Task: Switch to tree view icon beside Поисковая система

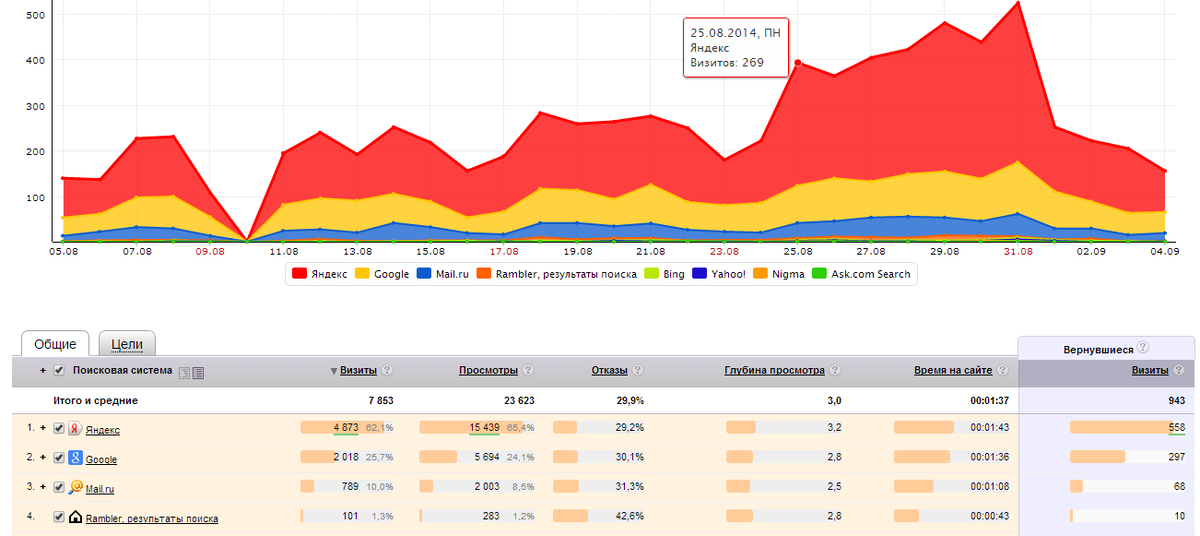Action: click(184, 372)
